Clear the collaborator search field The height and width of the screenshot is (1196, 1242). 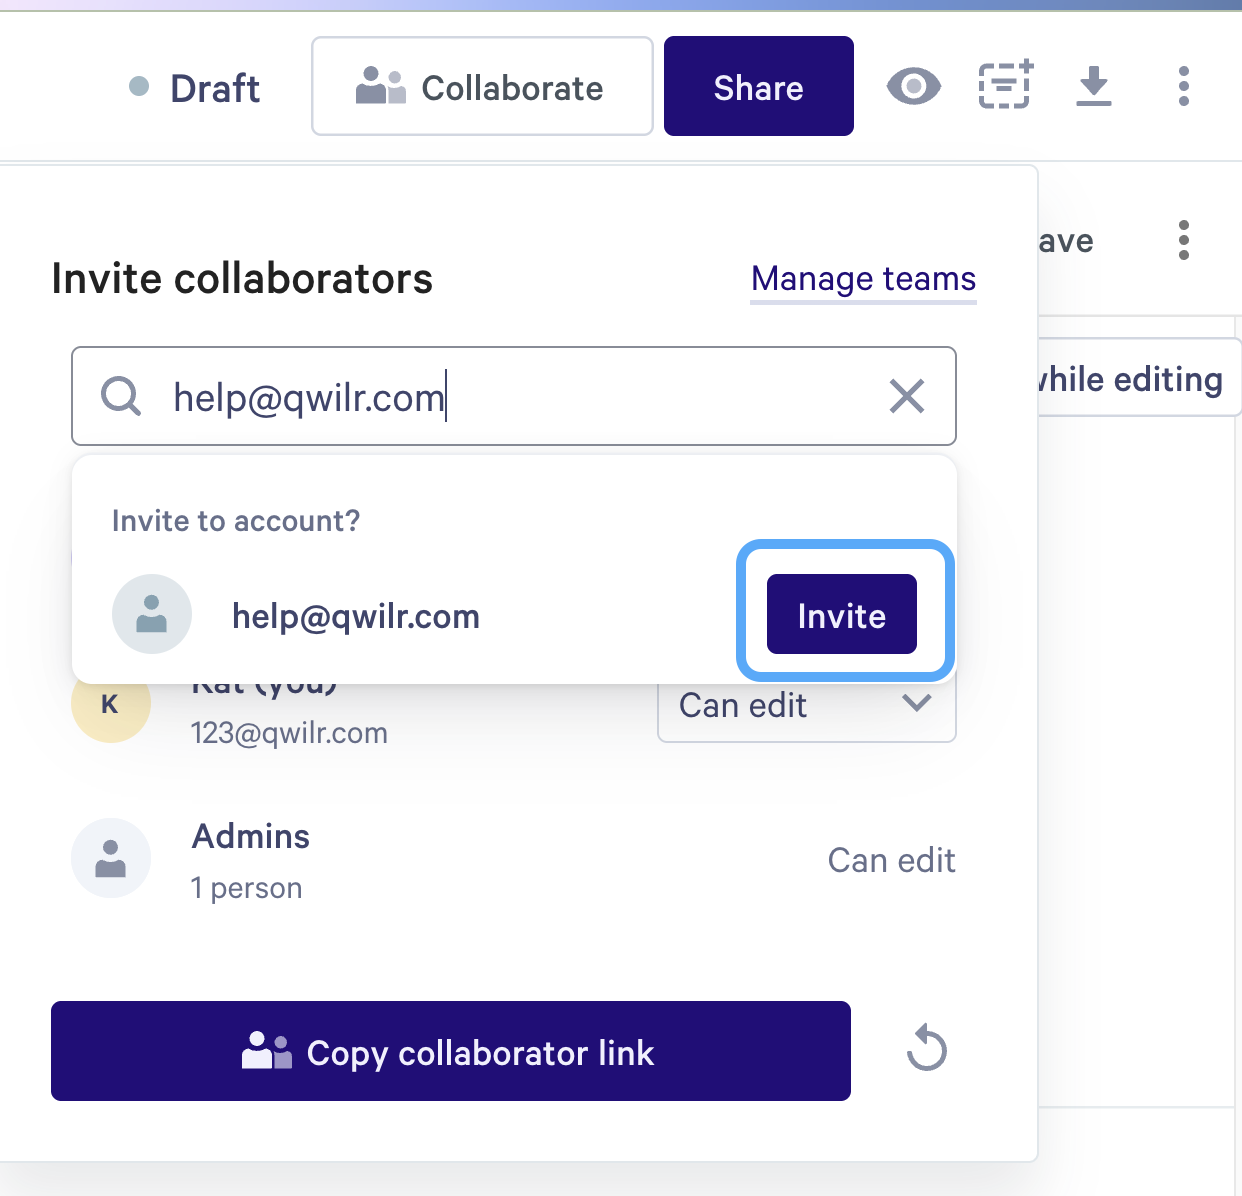[907, 397]
